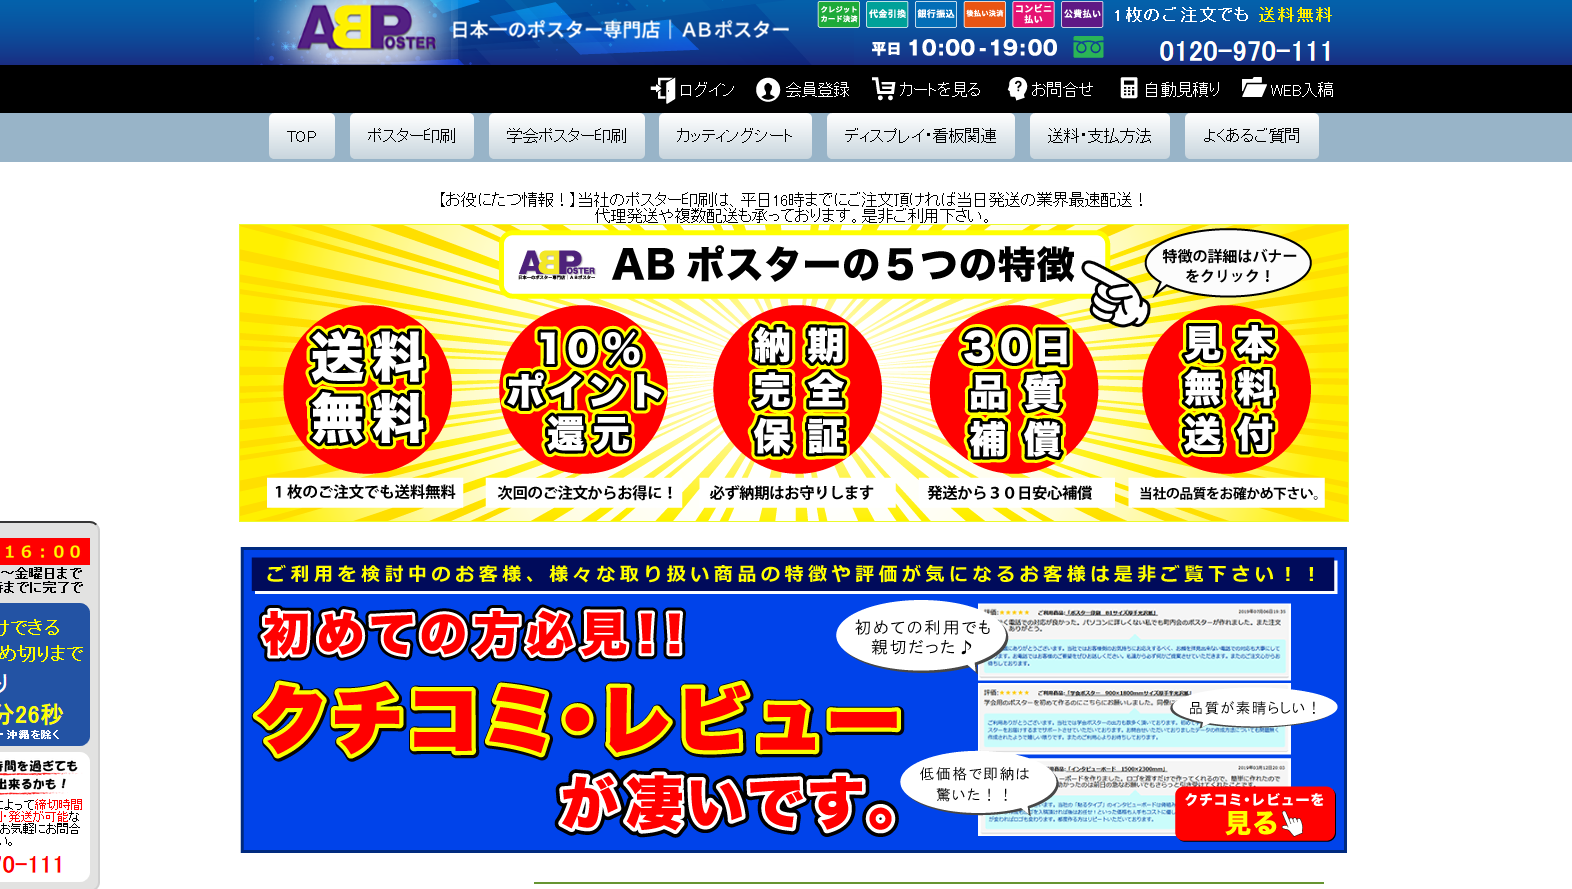Click the top review screenshot thumbnail
This screenshot has width=1572, height=889.
(1135, 640)
